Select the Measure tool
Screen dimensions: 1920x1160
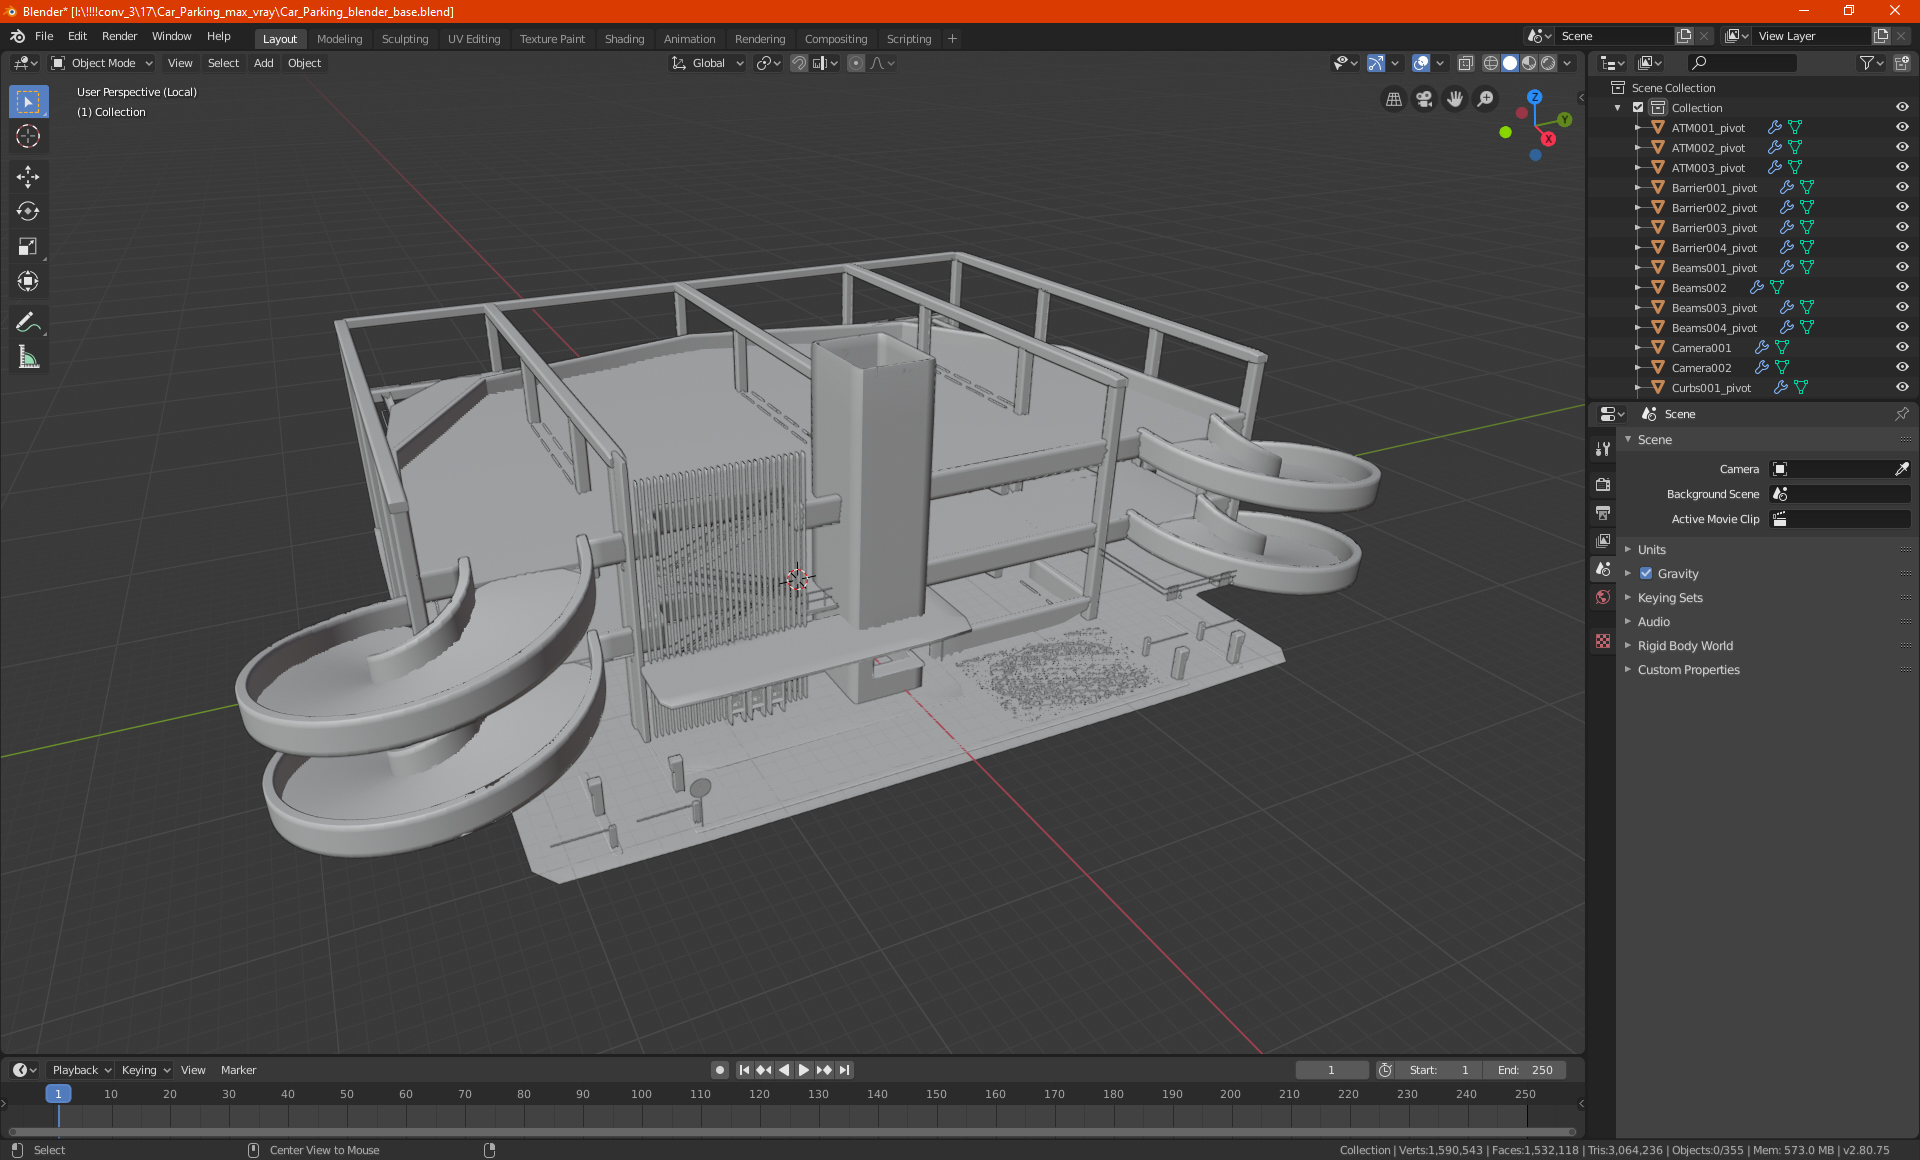click(x=28, y=357)
